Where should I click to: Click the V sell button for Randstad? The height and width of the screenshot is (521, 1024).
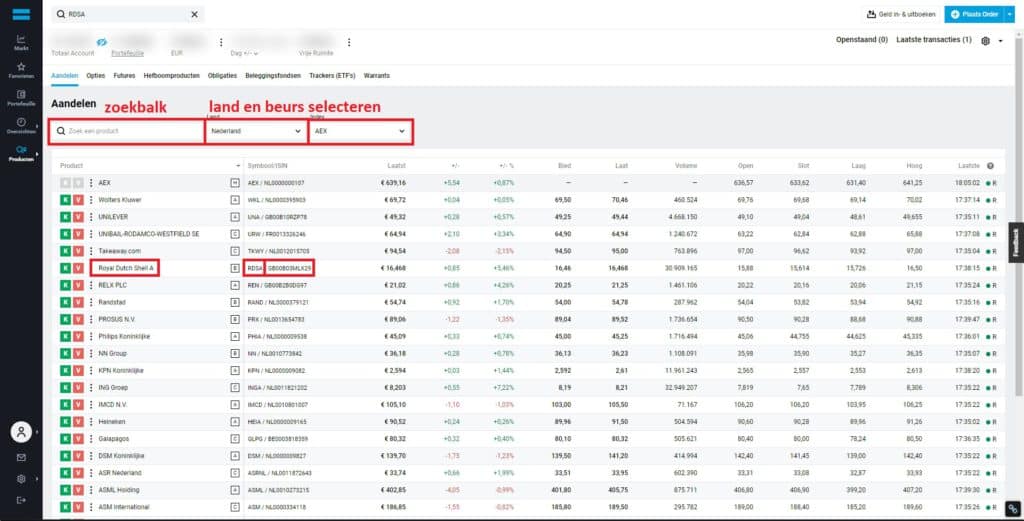pyautogui.click(x=78, y=302)
